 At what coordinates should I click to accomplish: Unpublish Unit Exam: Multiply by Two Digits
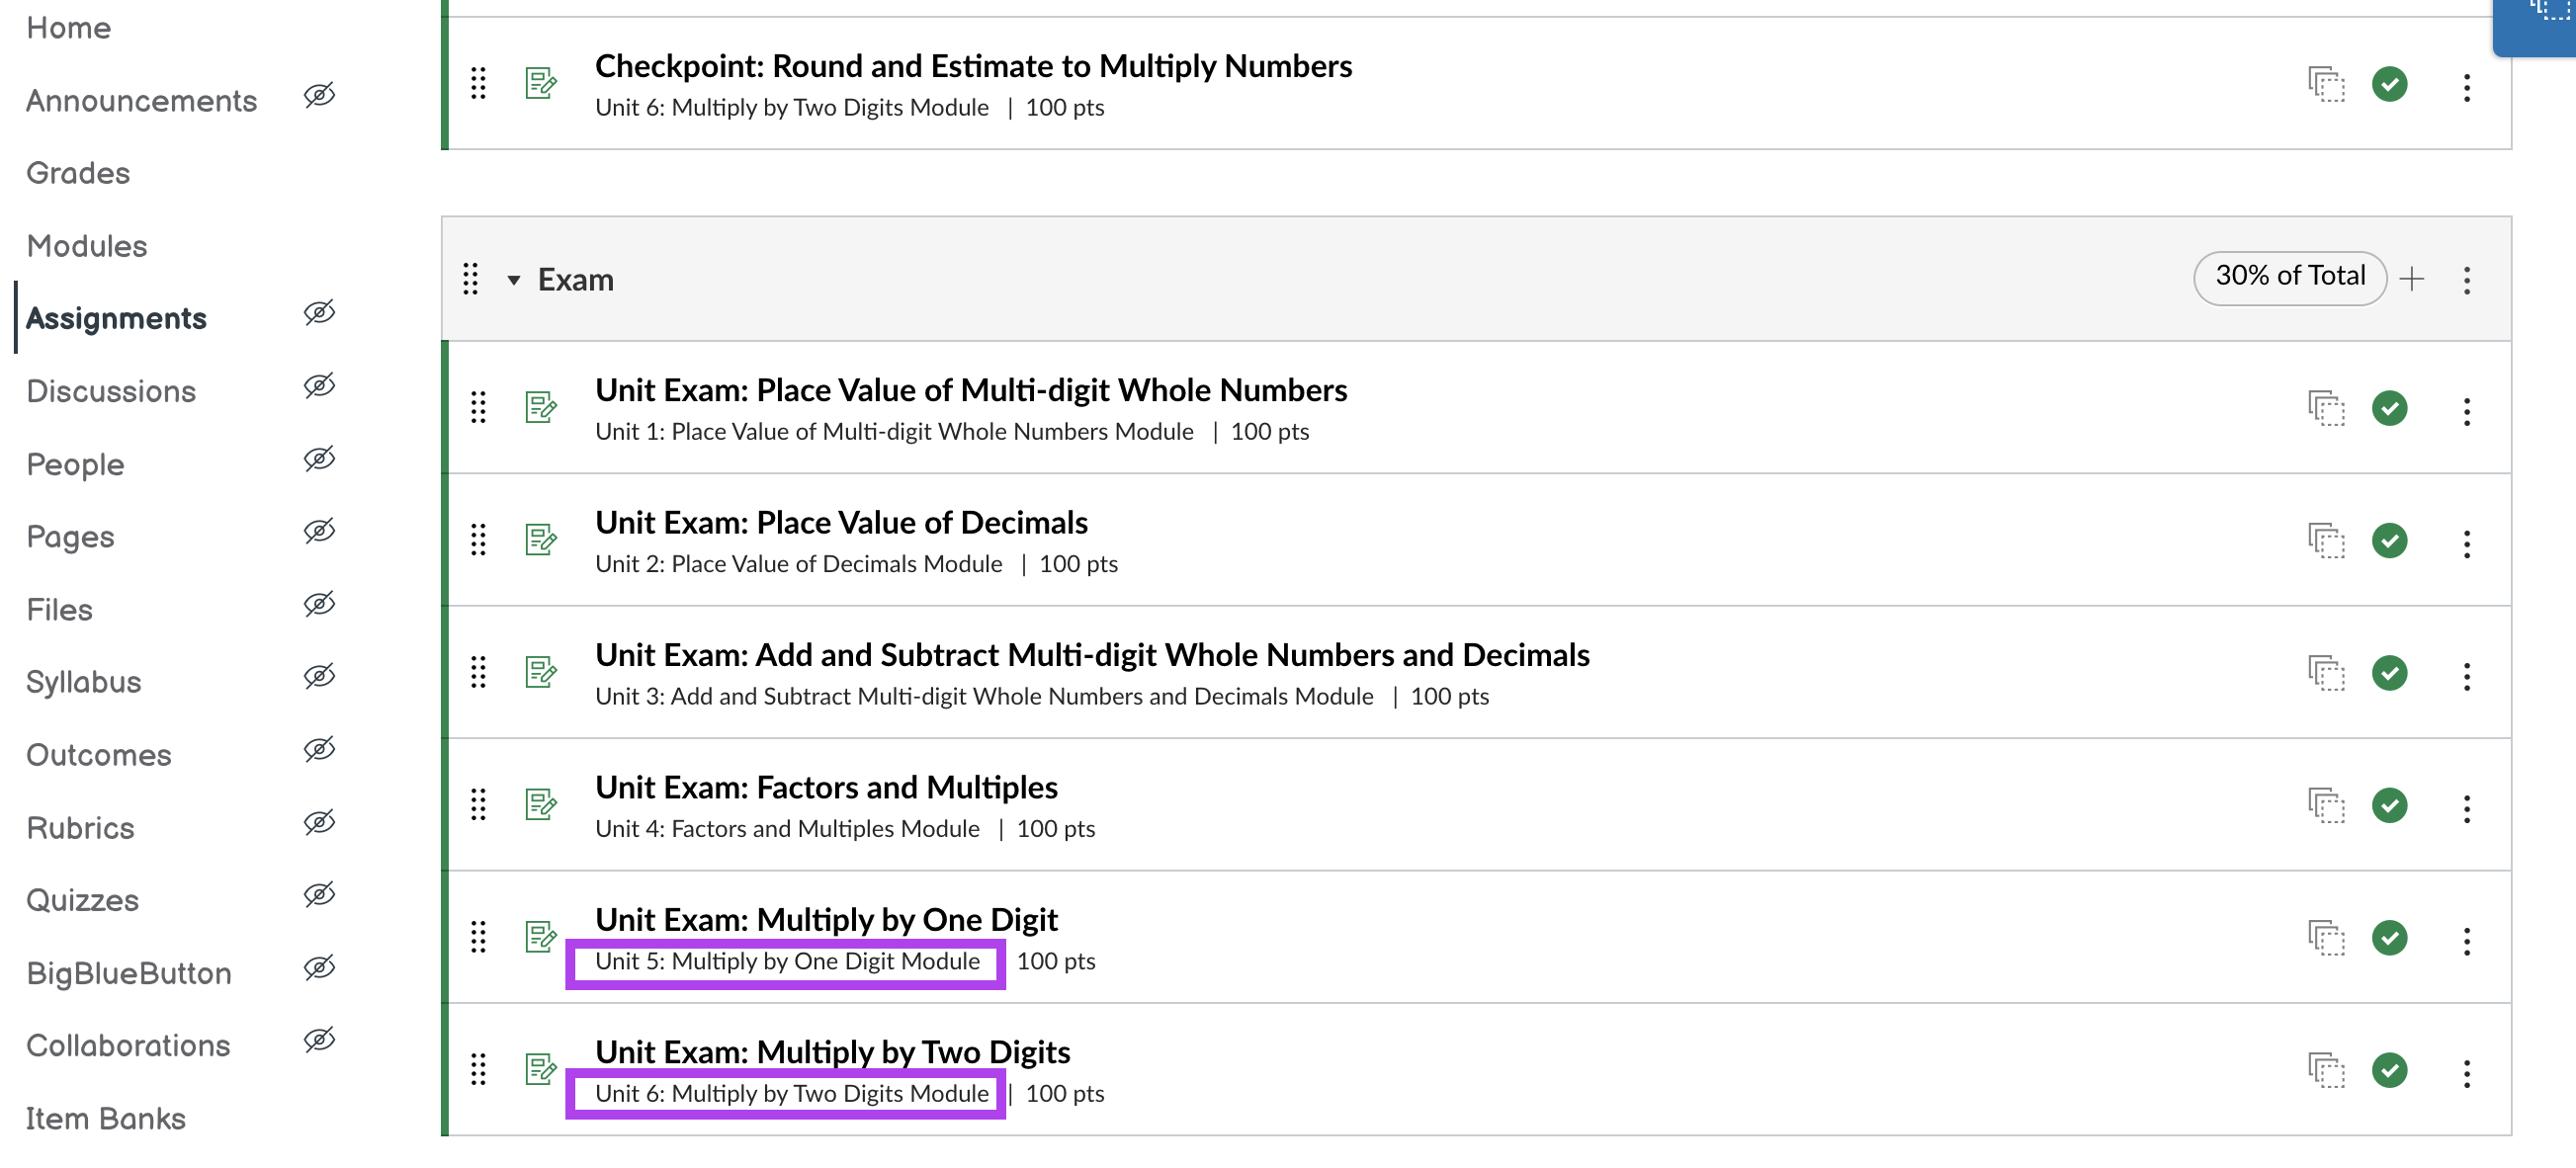point(2389,1070)
